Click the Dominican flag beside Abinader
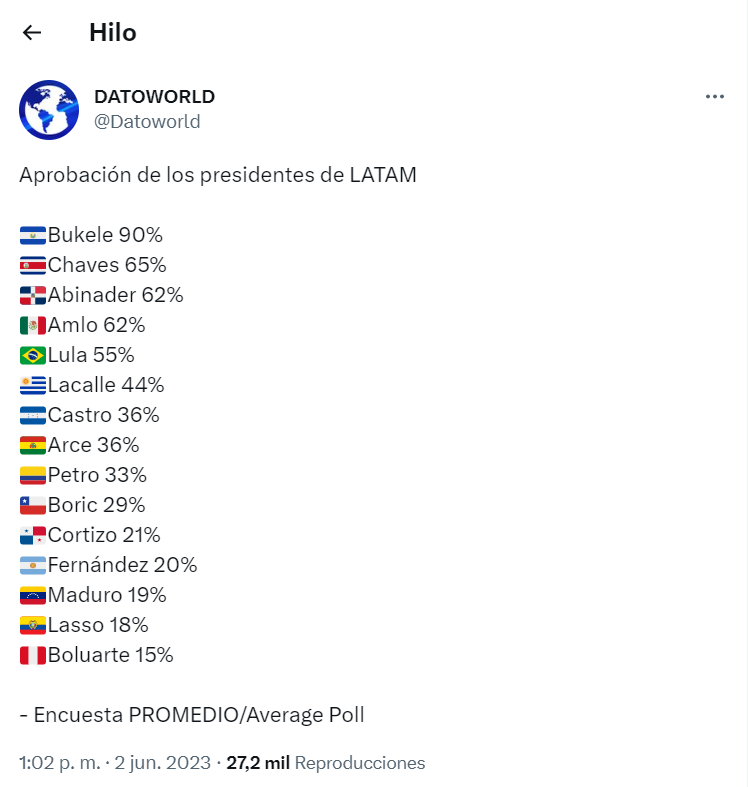The image size is (748, 787). click(33, 295)
